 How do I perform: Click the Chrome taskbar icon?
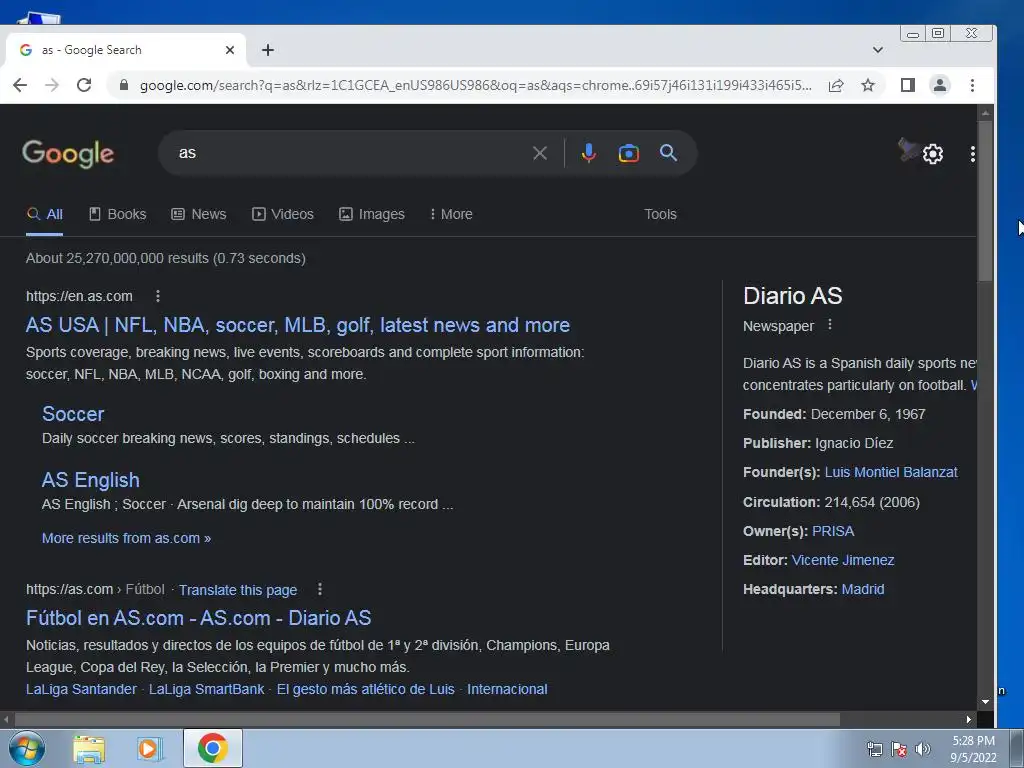tap(212, 748)
